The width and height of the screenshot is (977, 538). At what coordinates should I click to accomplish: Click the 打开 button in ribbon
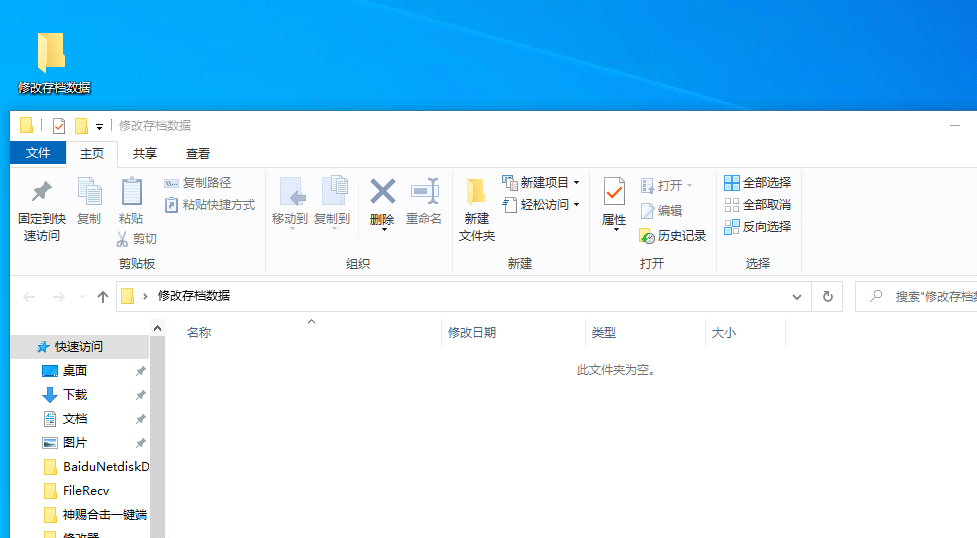(x=667, y=186)
